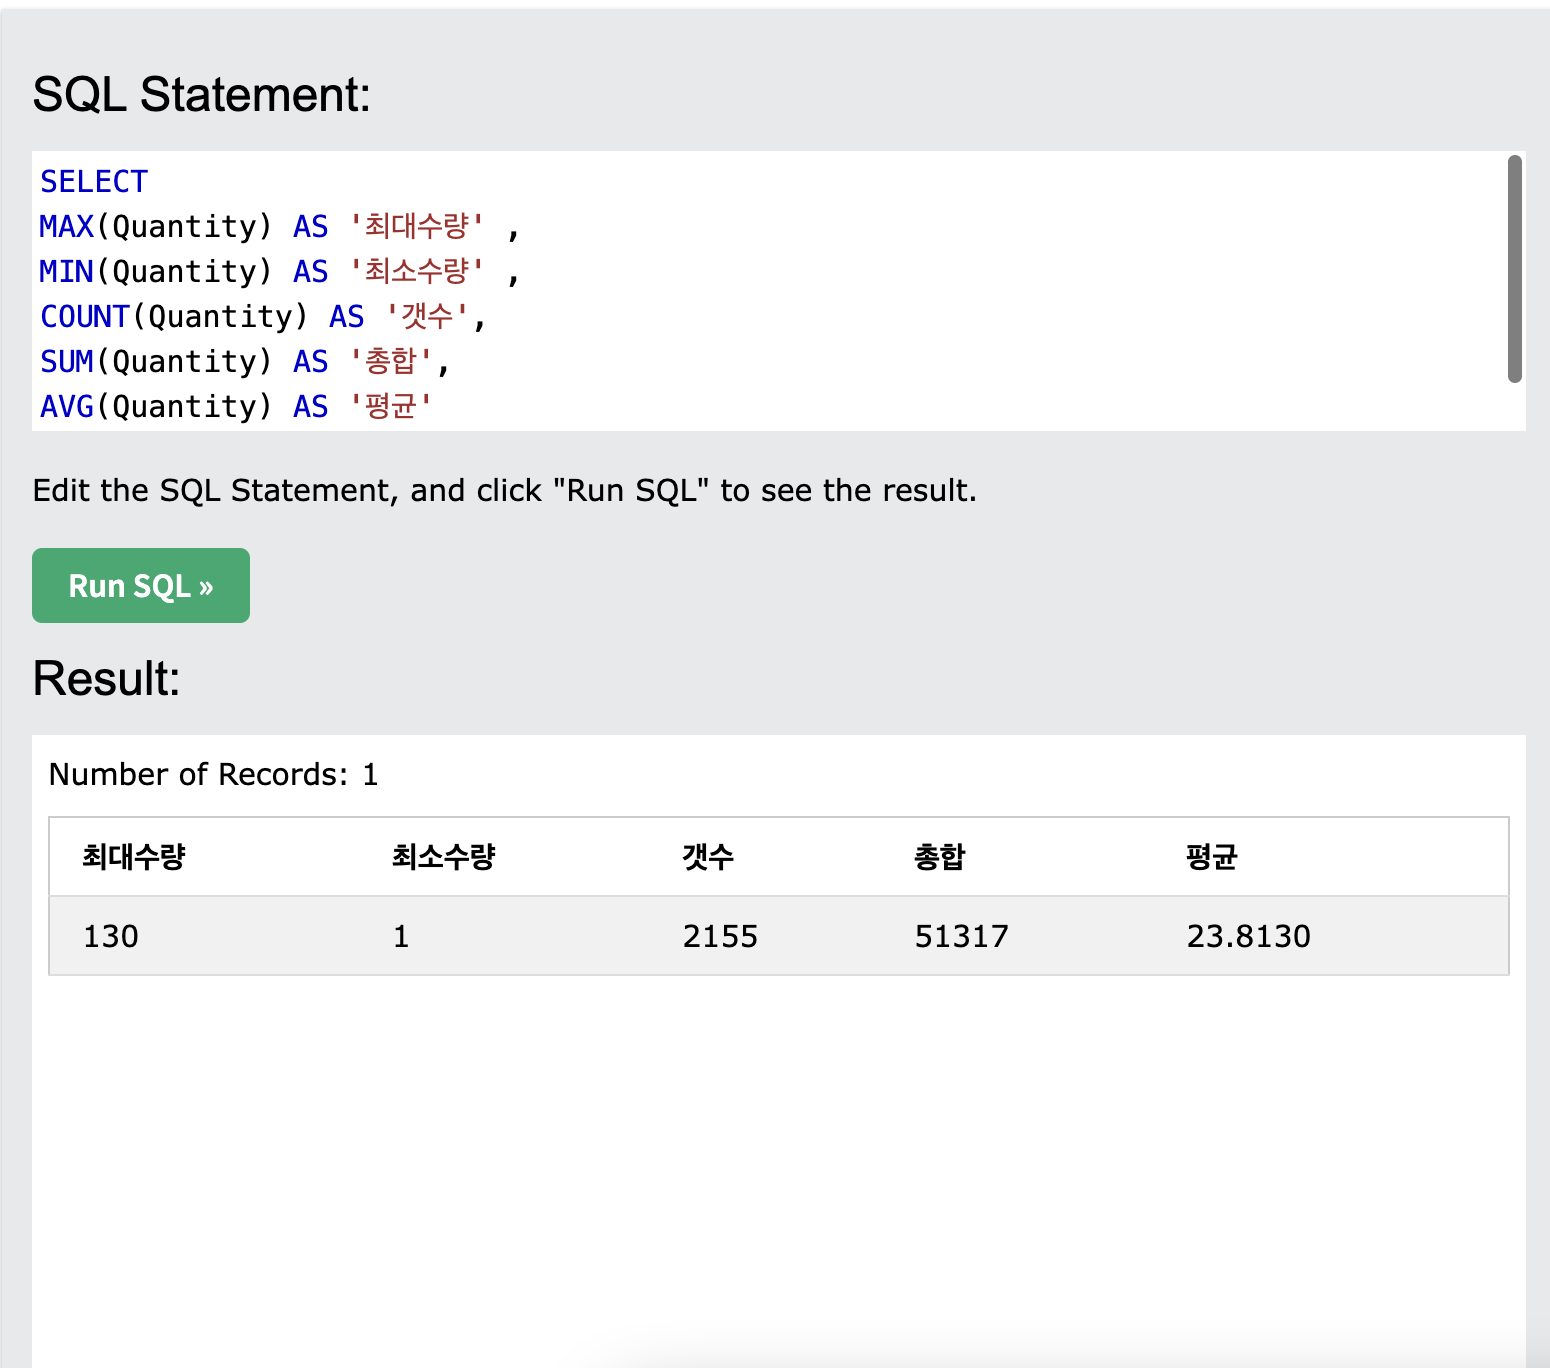1550x1368 pixels.
Task: Click the Edit the SQL Statement instruction text
Action: tap(505, 491)
